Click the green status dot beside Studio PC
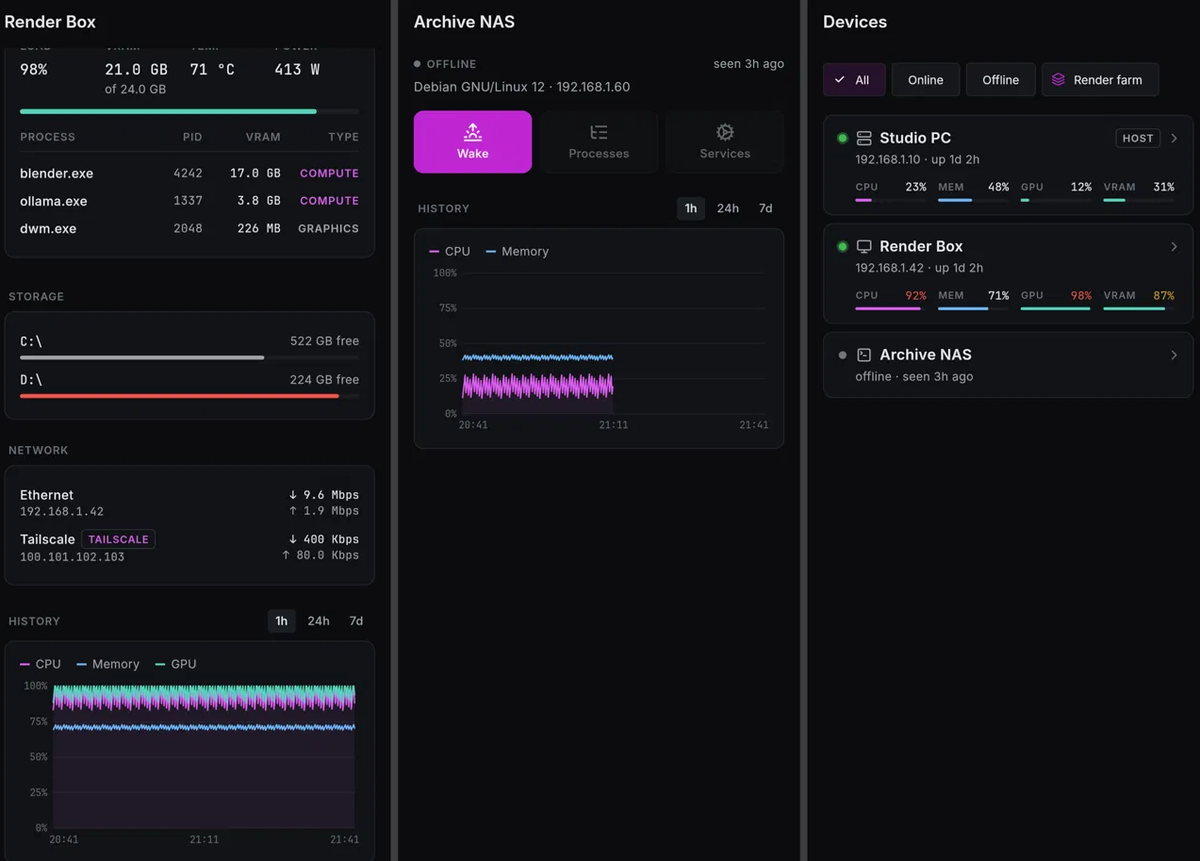The height and width of the screenshot is (861, 1200). 842,138
